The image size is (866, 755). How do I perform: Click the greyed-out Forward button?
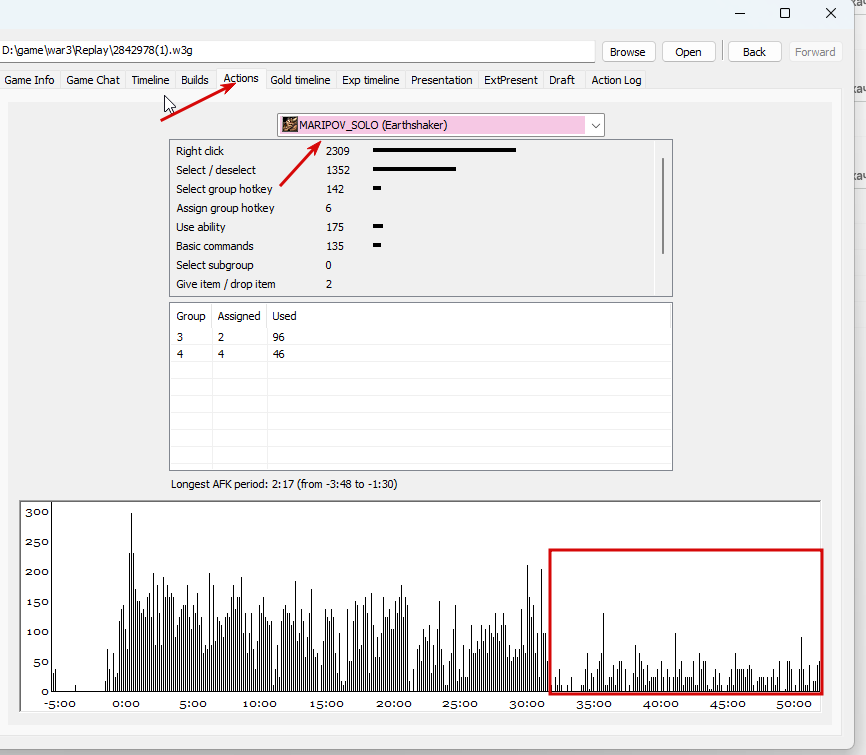[815, 52]
